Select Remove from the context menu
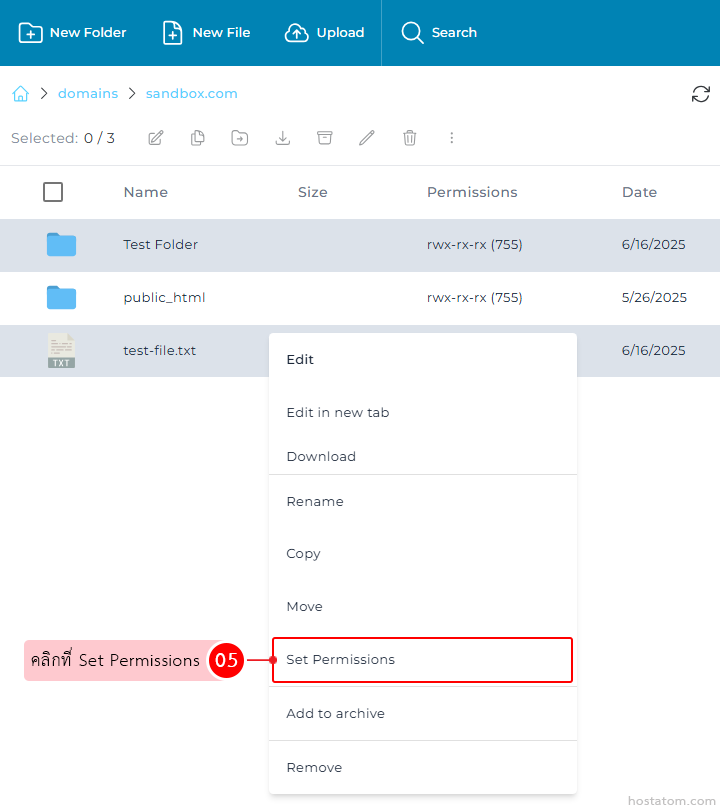The height and width of the screenshot is (809, 720). tap(314, 768)
